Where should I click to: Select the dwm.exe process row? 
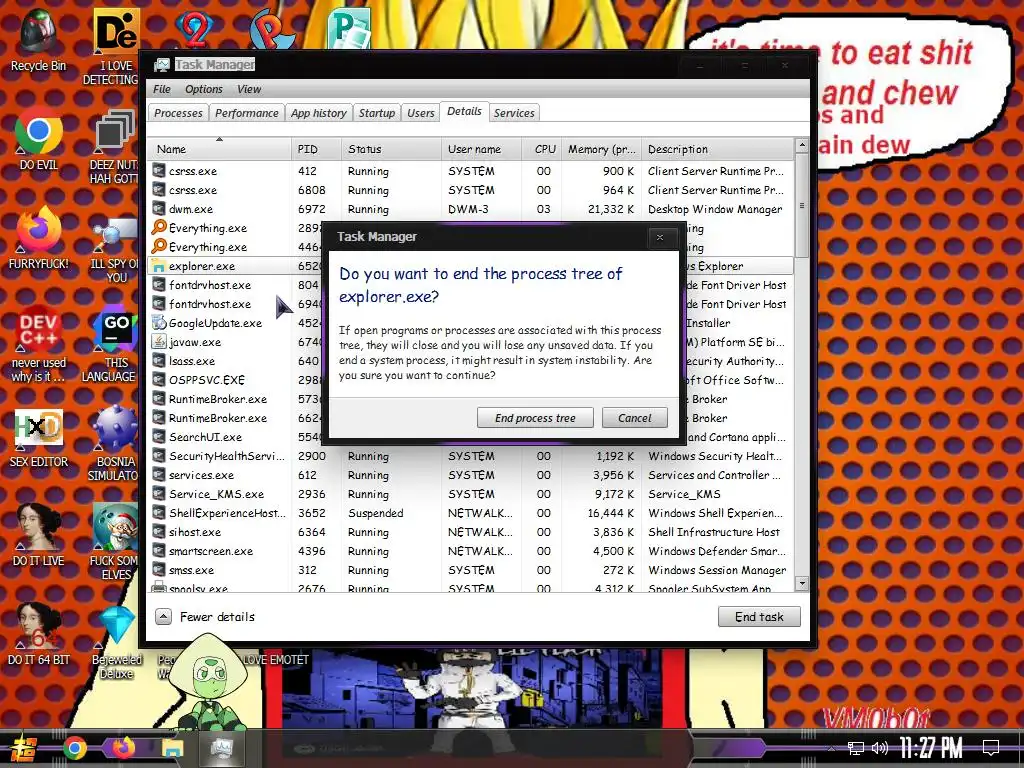[470, 209]
